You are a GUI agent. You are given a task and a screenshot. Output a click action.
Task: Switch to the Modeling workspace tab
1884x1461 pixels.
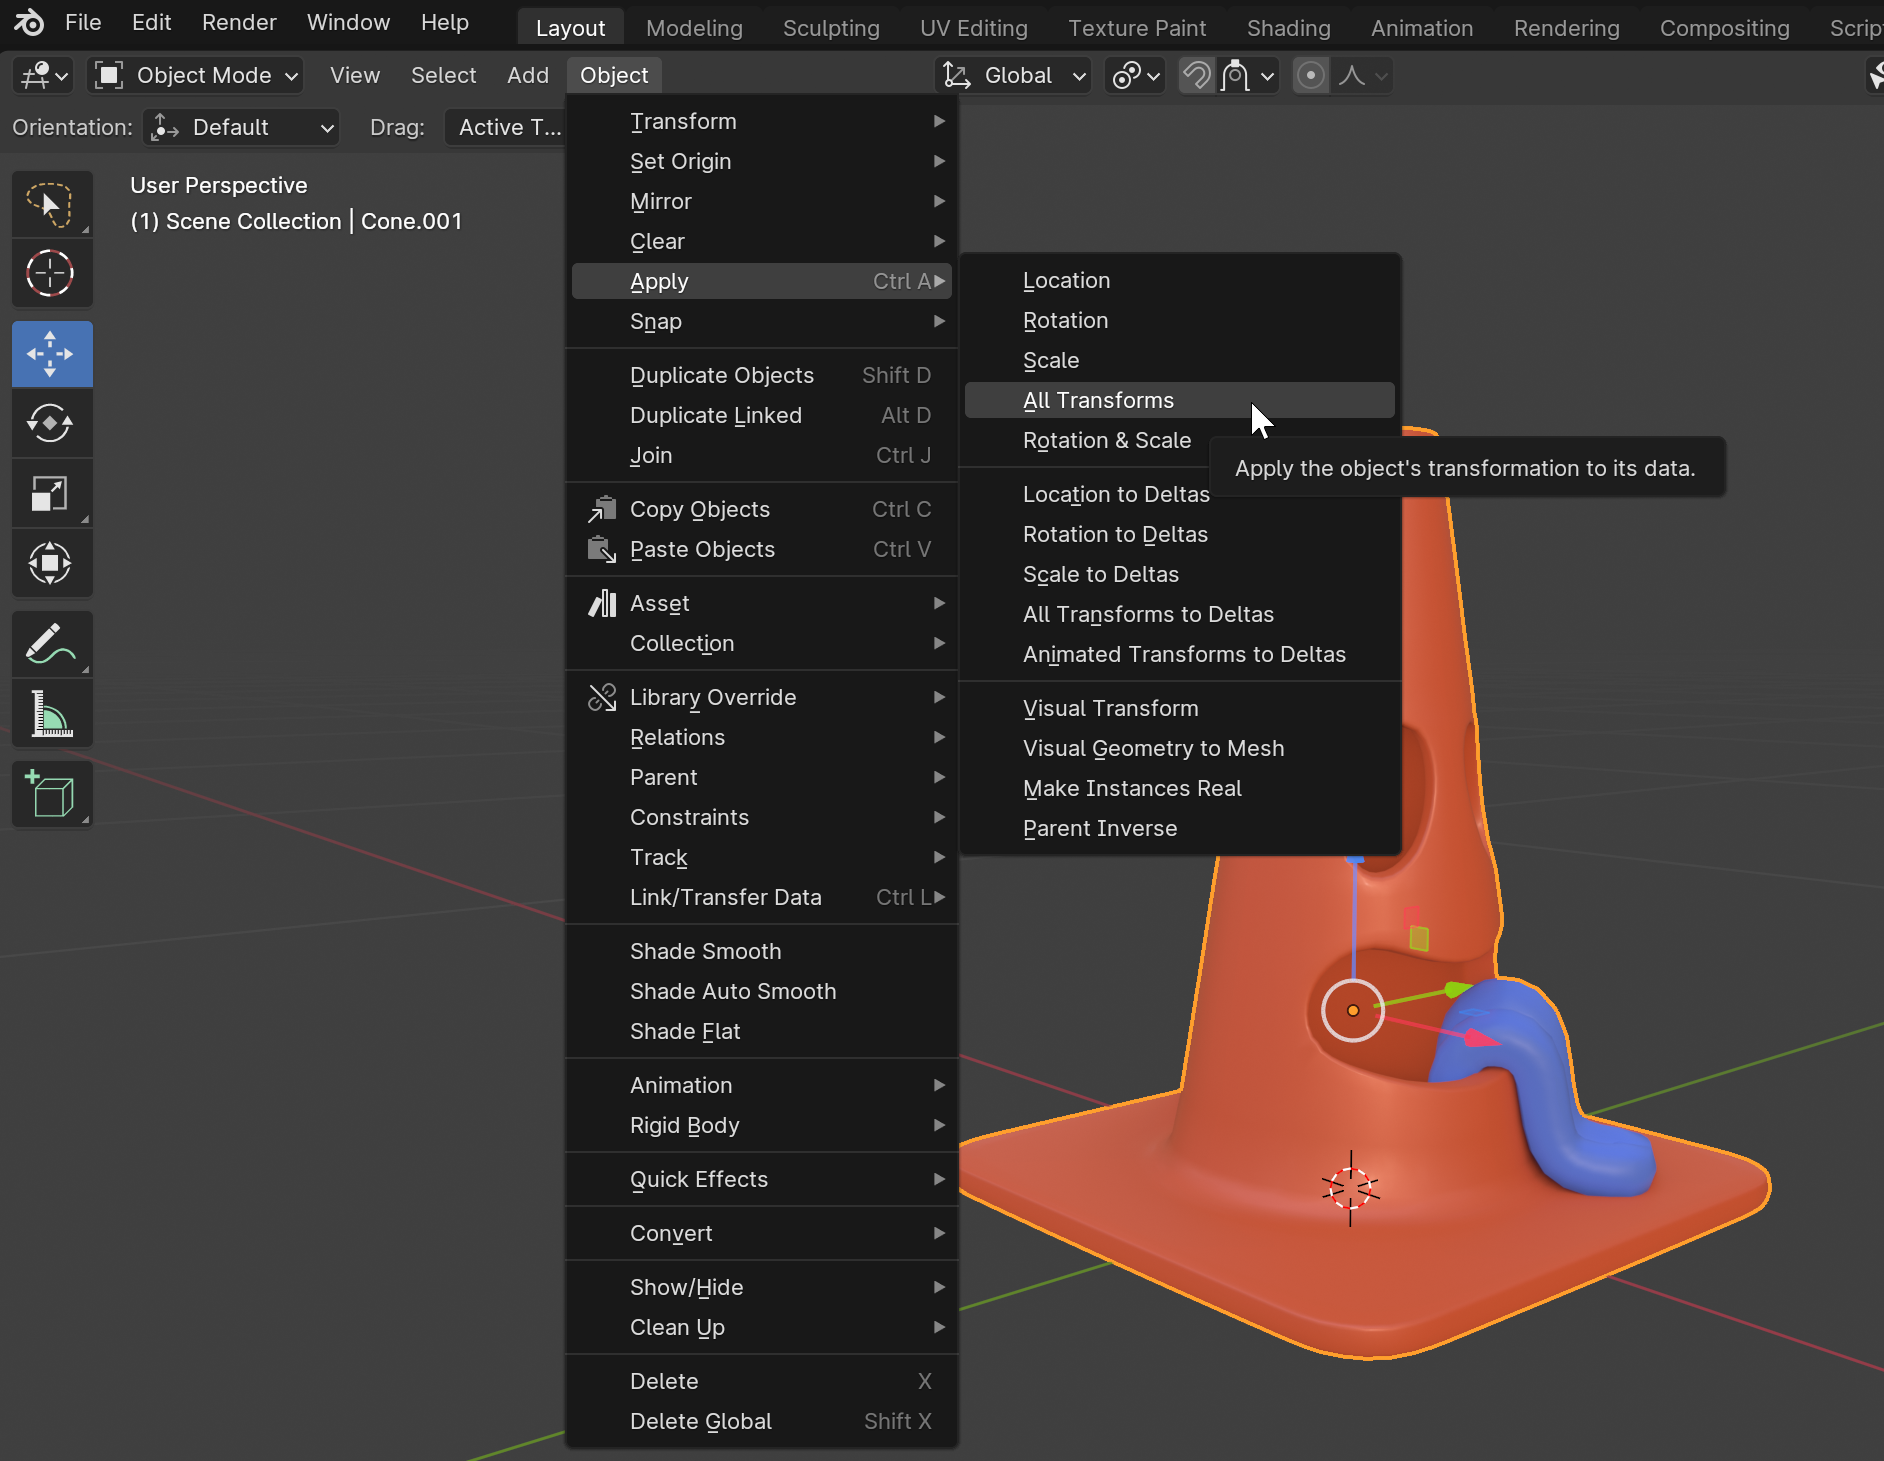click(x=694, y=28)
